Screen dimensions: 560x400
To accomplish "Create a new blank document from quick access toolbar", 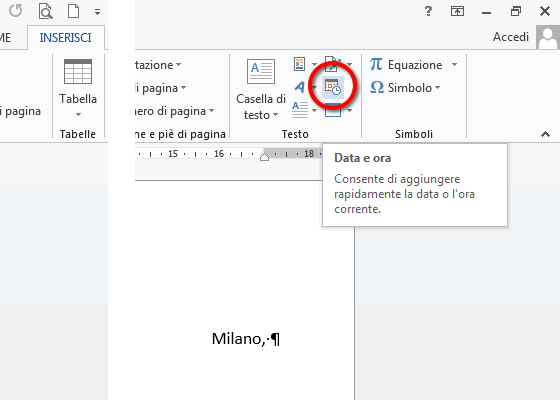I will click(x=74, y=11).
